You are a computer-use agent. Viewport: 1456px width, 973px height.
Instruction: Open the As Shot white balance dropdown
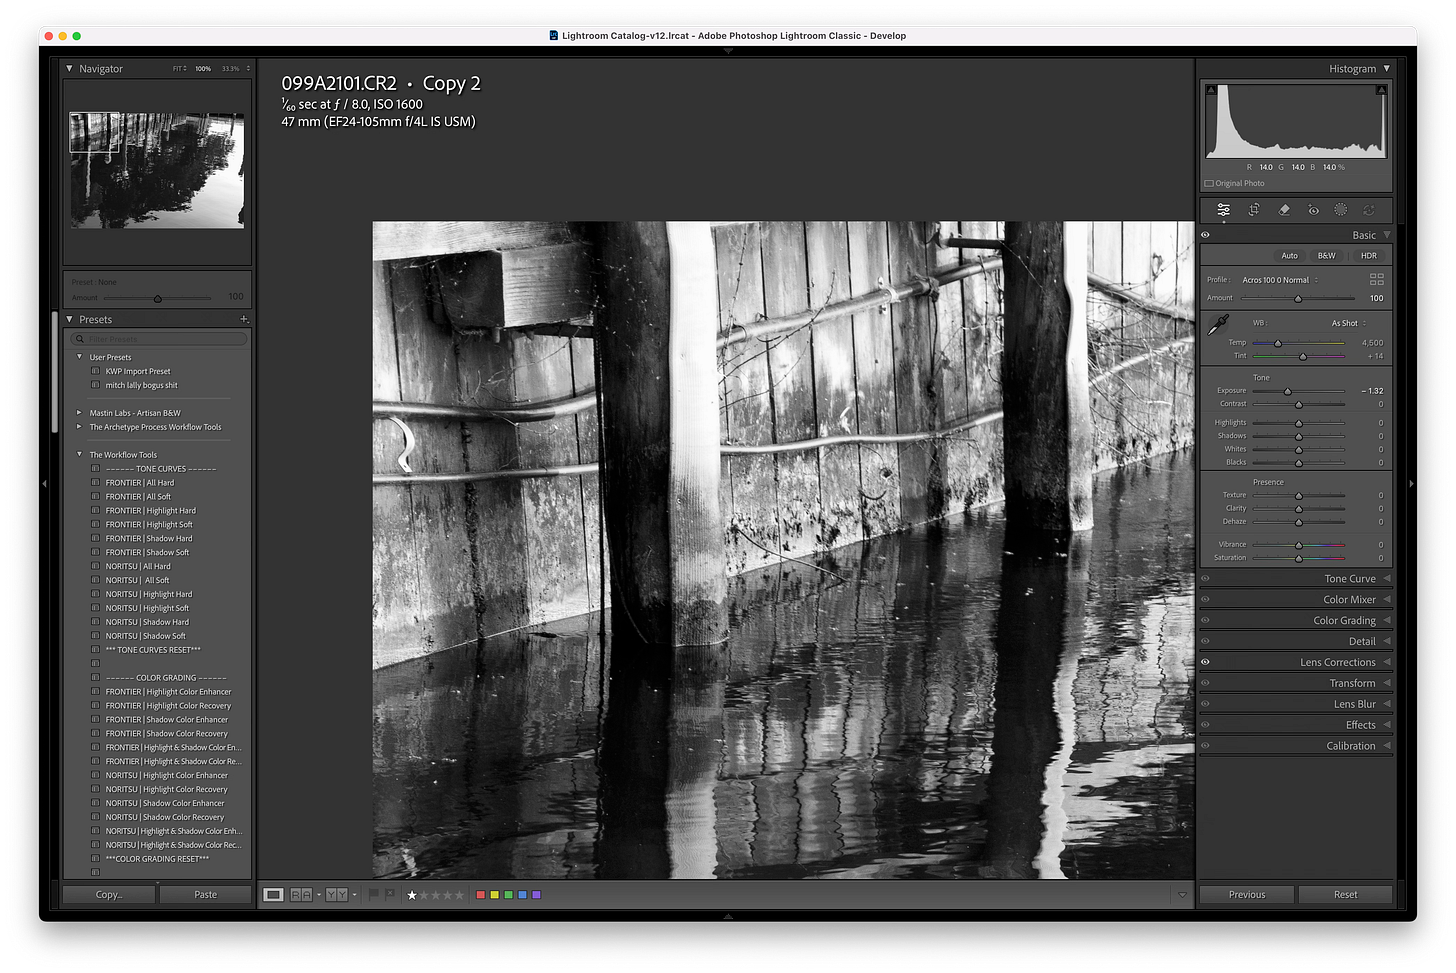pyautogui.click(x=1345, y=322)
